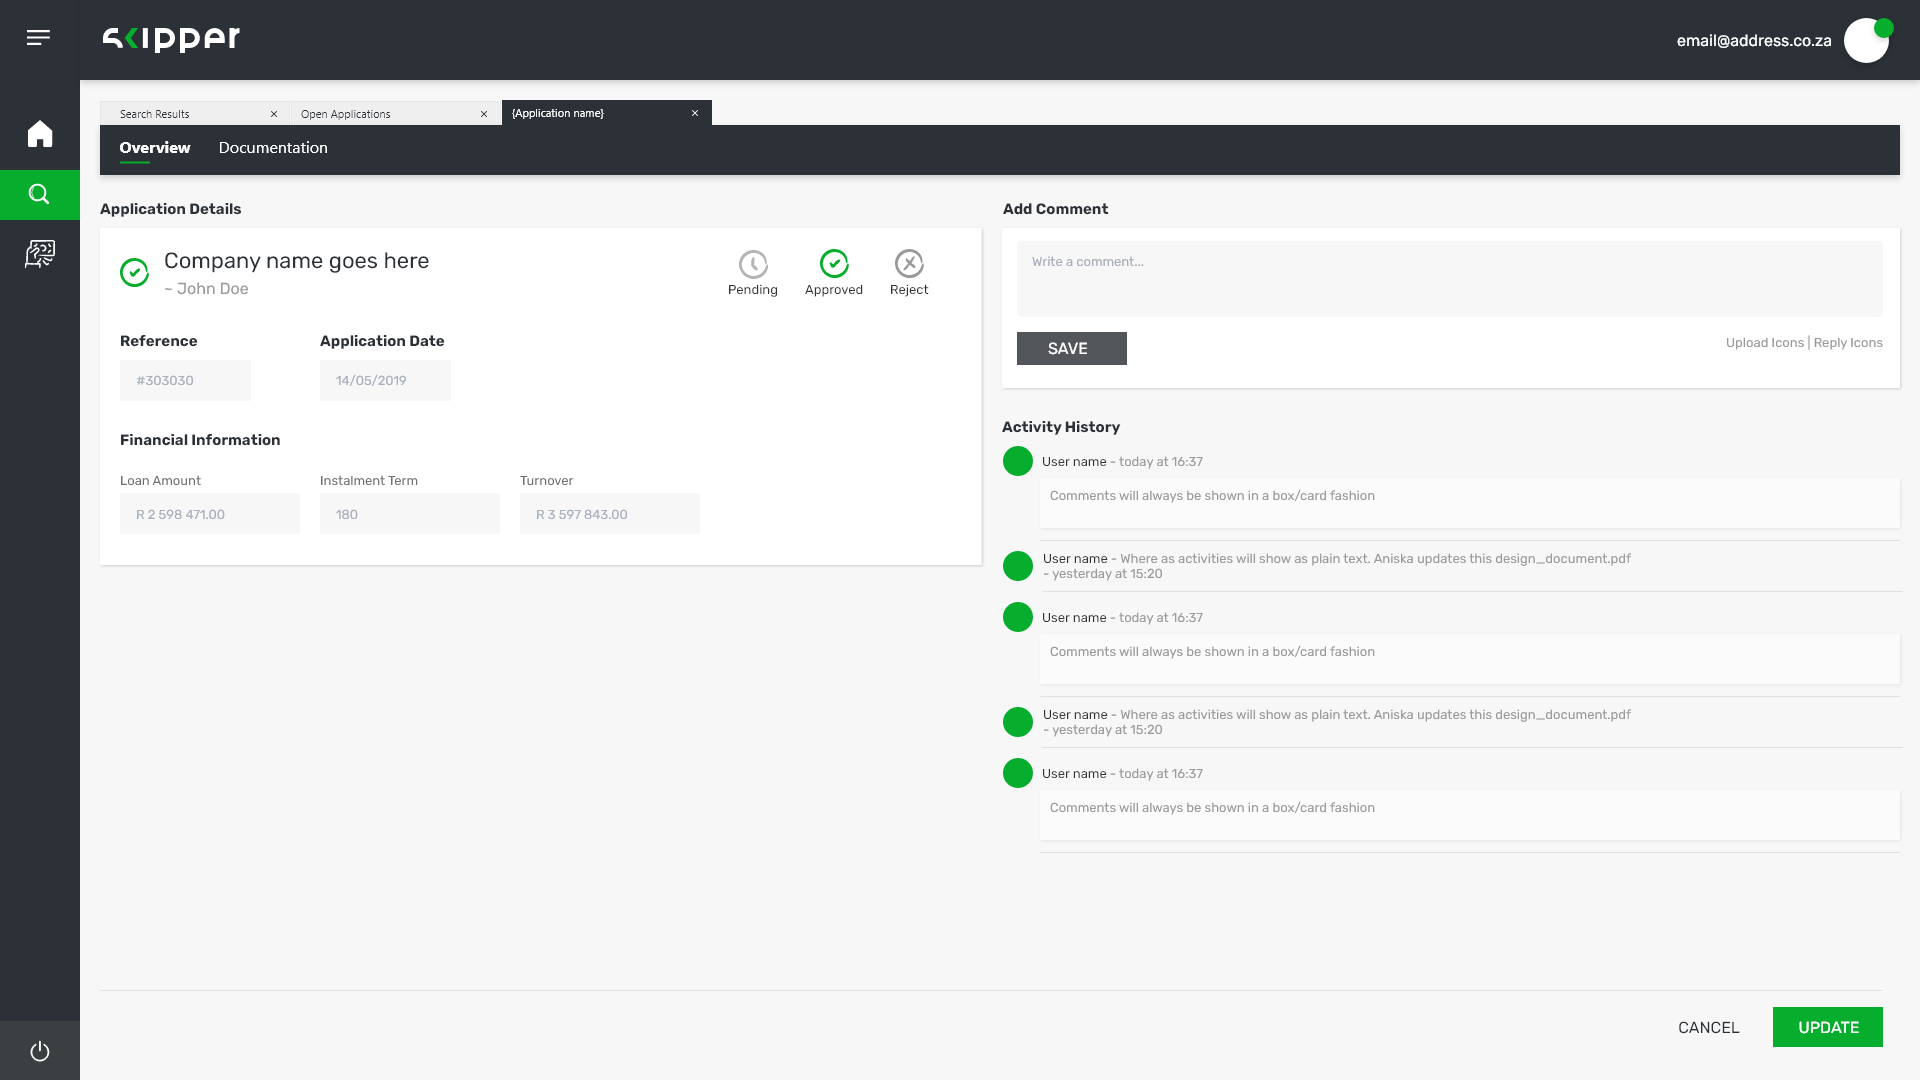The image size is (1920, 1080).
Task: Click the 'Financial Information' heading
Action: [200, 440]
